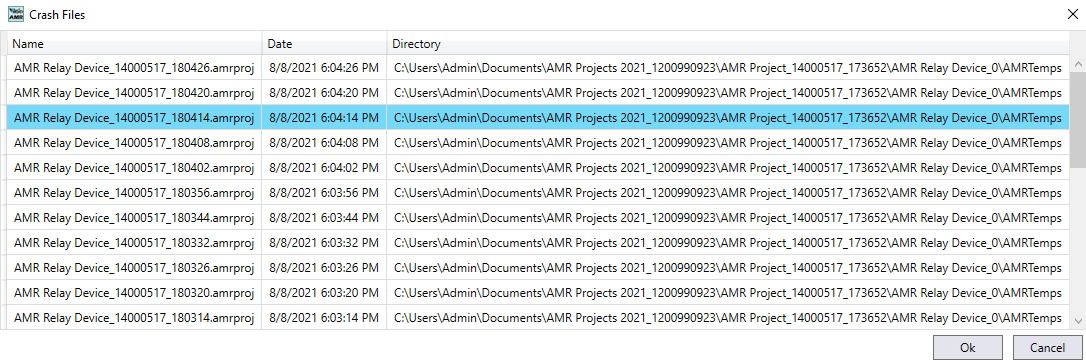1086x364 pixels.
Task: Close the Crash Files dialog
Action: tap(1070, 14)
